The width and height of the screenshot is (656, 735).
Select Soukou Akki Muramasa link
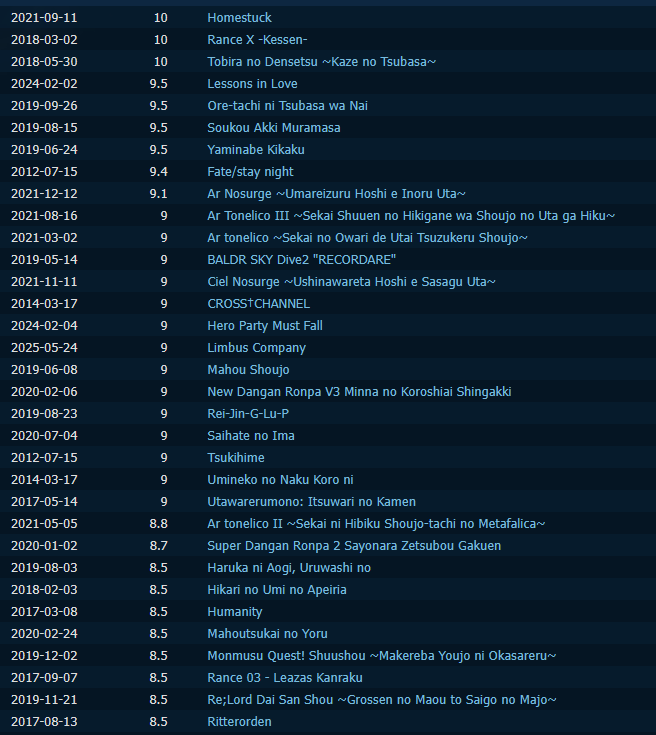tap(274, 128)
